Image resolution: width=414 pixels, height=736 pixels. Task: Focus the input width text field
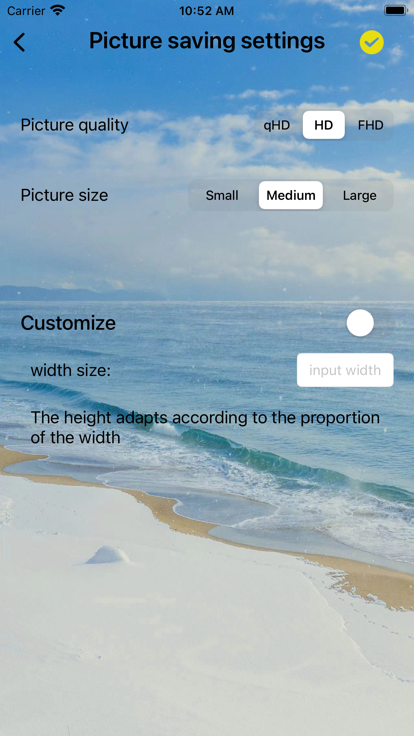[345, 370]
